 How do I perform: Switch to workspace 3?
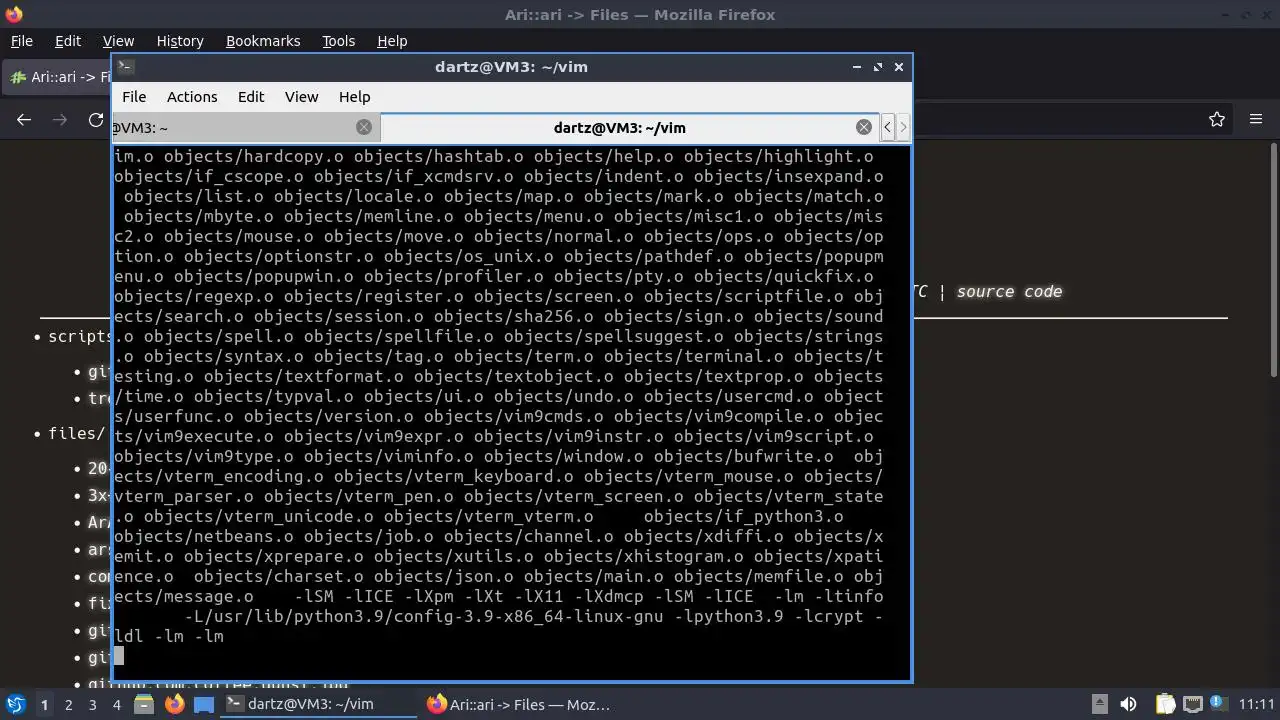(92, 705)
